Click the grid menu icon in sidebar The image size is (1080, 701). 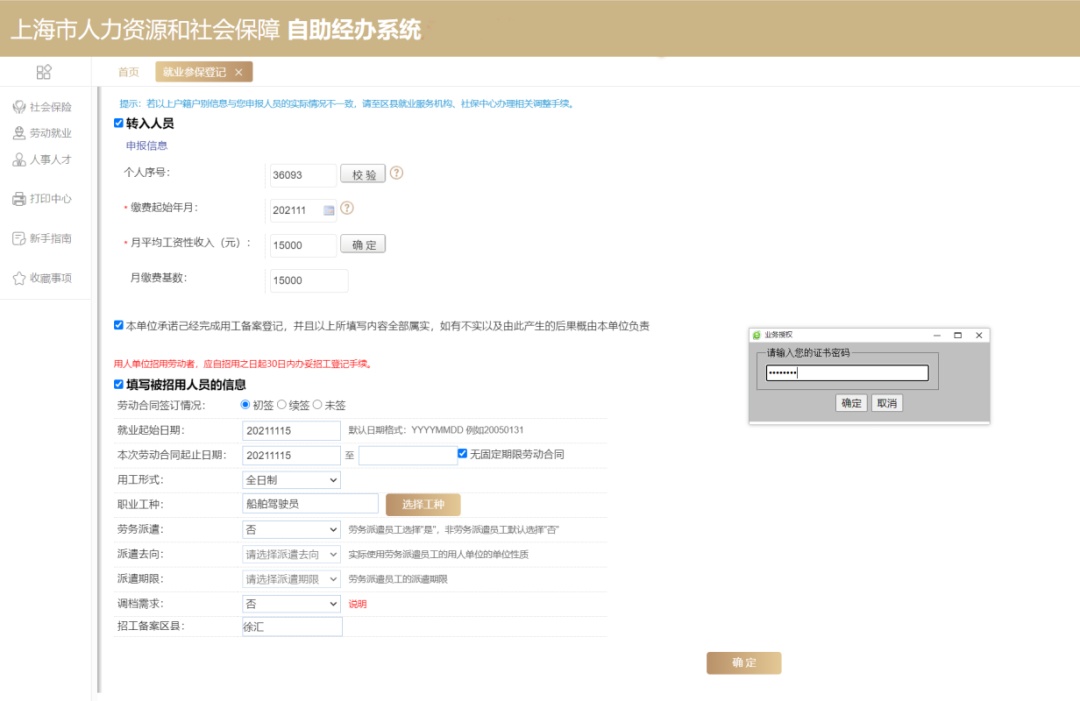43,72
